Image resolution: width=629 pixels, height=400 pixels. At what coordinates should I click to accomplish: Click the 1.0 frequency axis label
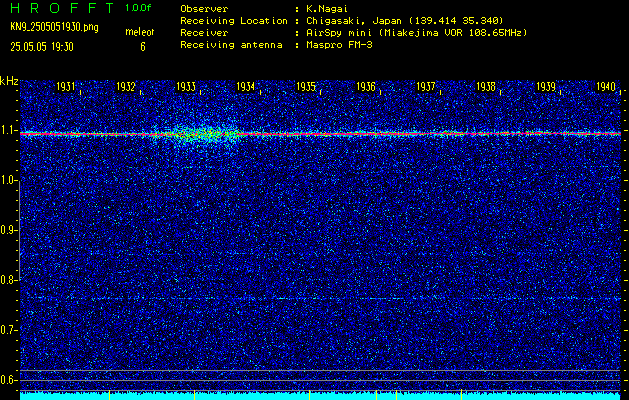[x=8, y=181]
